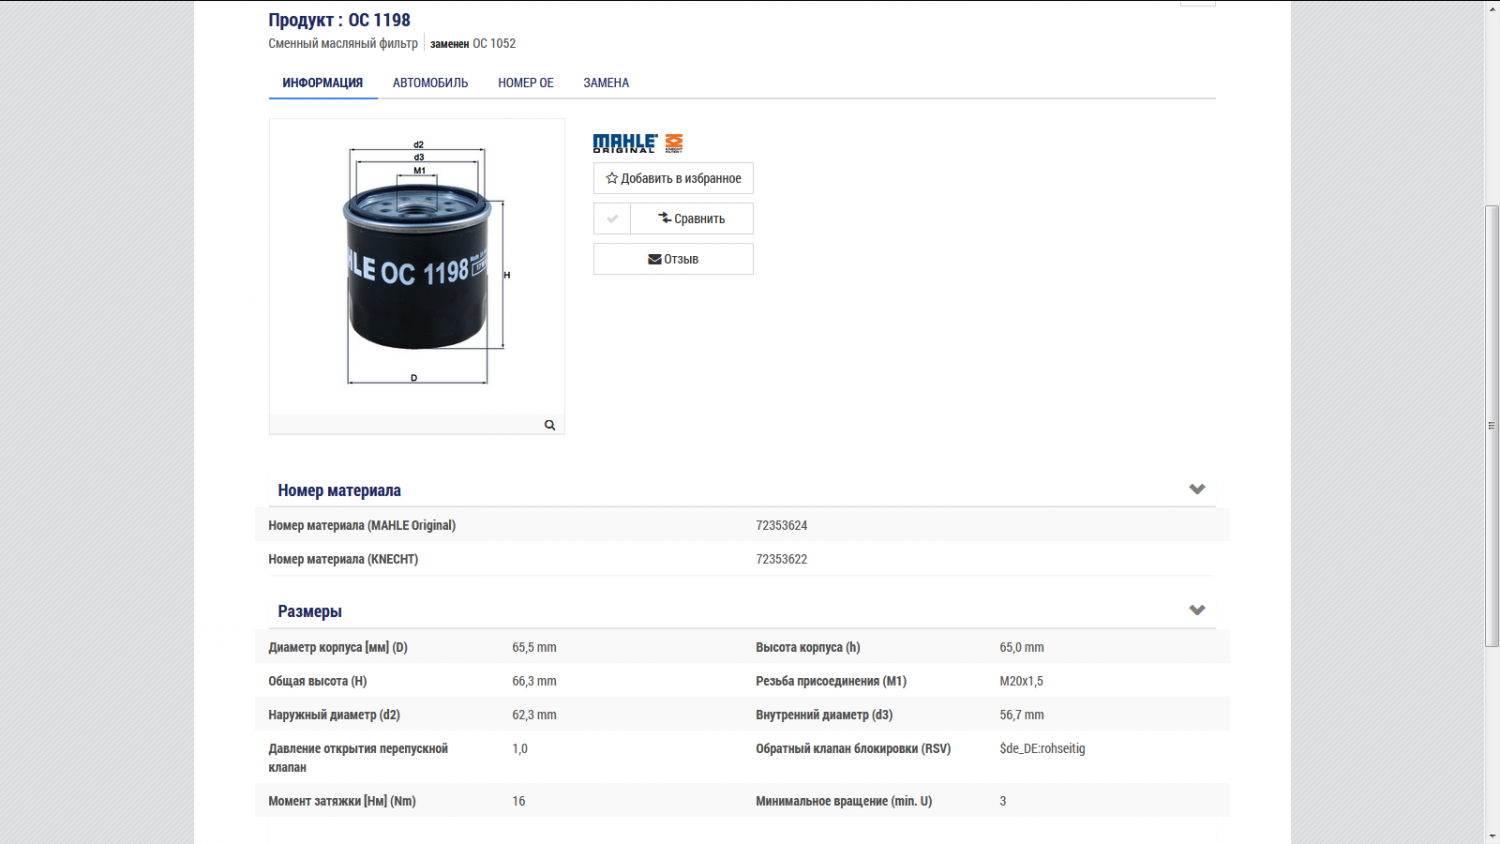Click the scrollbar down arrow
Screen dimensions: 1500x844
point(1492,836)
